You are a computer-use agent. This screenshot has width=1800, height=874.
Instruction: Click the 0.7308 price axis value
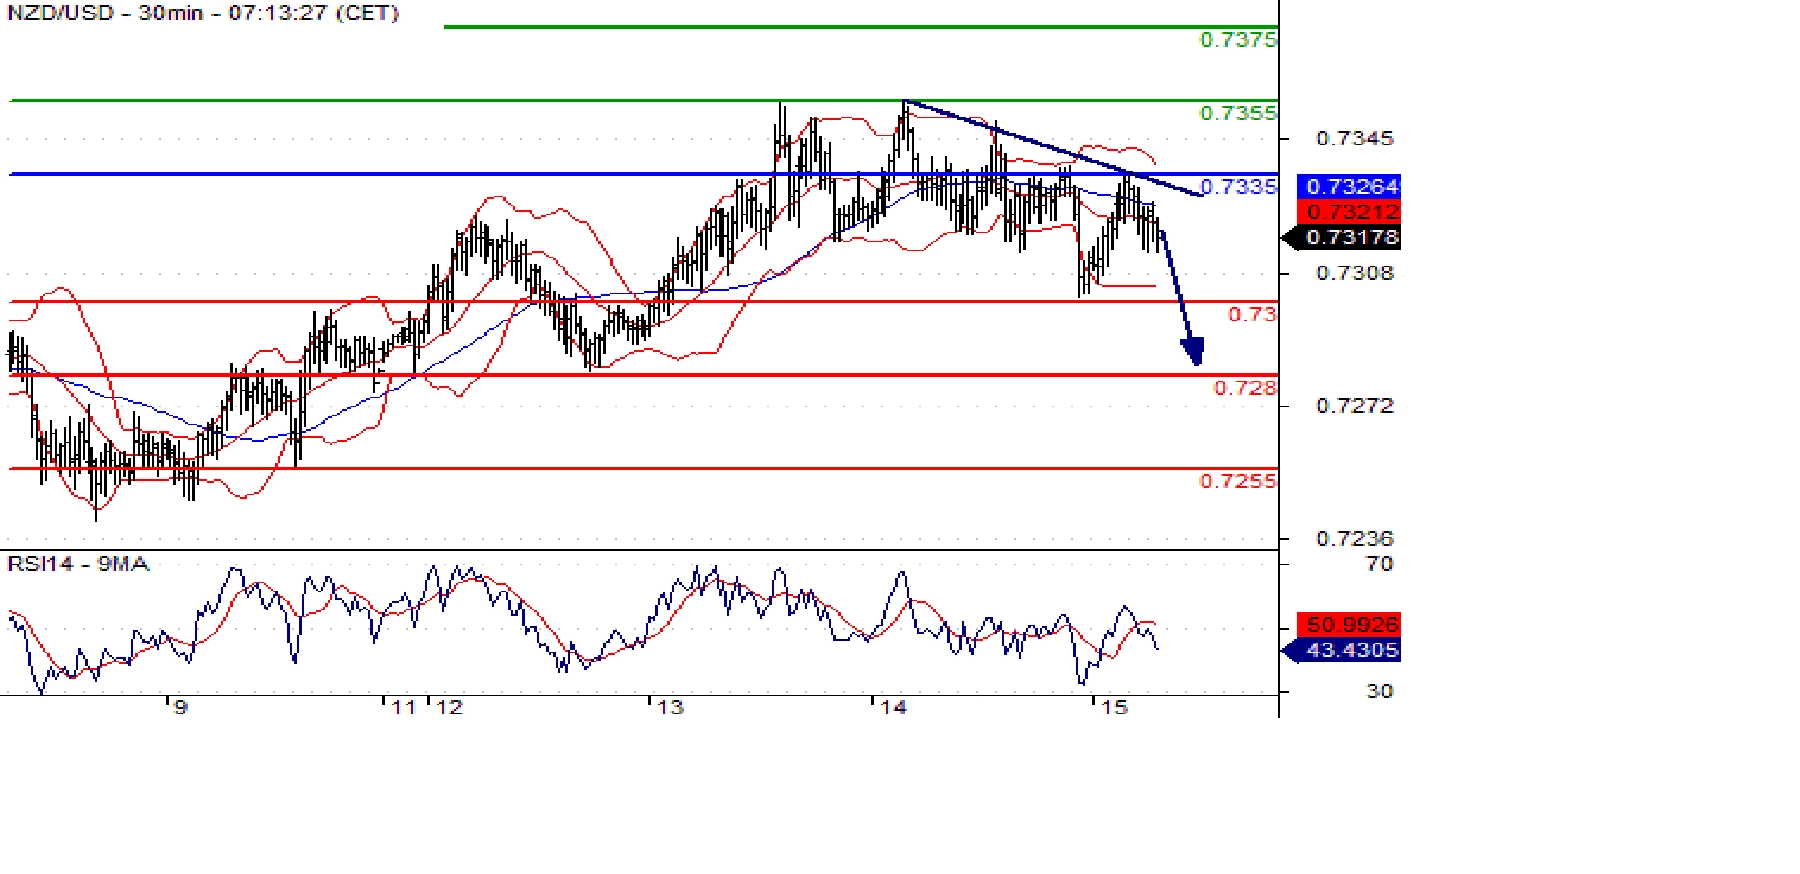click(x=1354, y=273)
